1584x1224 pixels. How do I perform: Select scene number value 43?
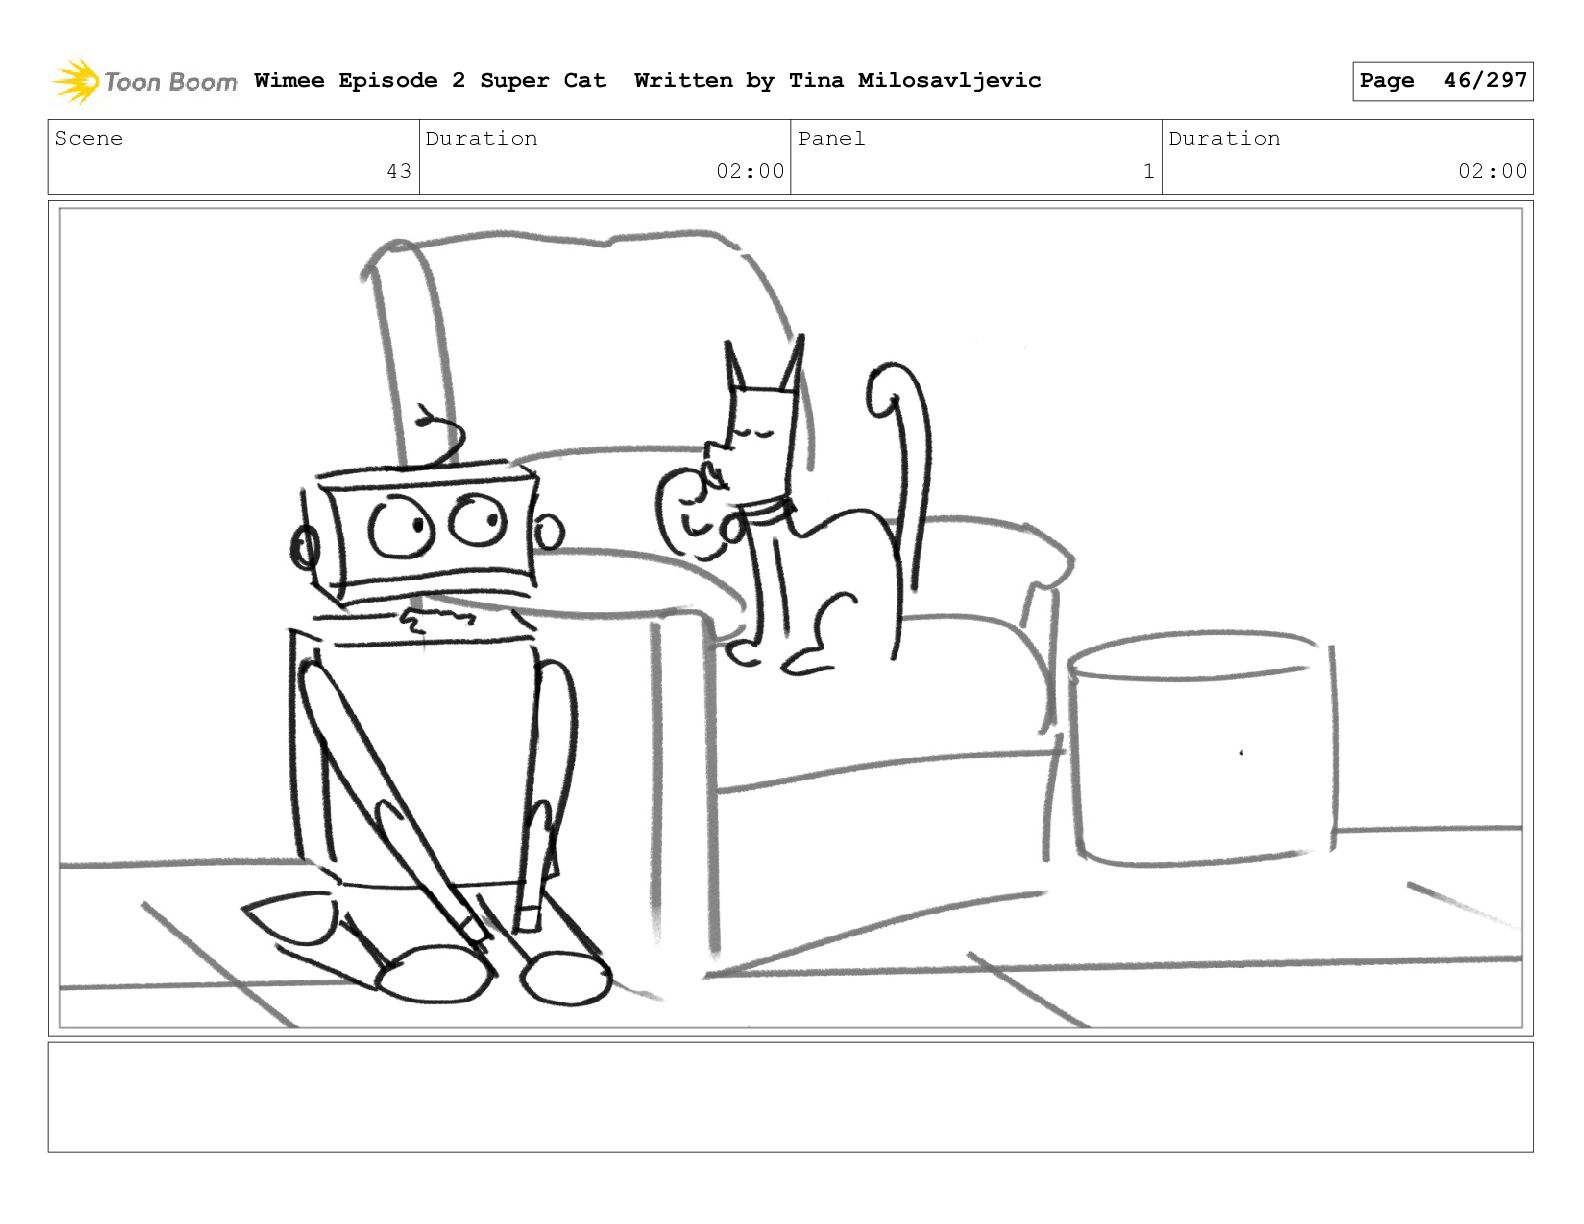[x=399, y=171]
